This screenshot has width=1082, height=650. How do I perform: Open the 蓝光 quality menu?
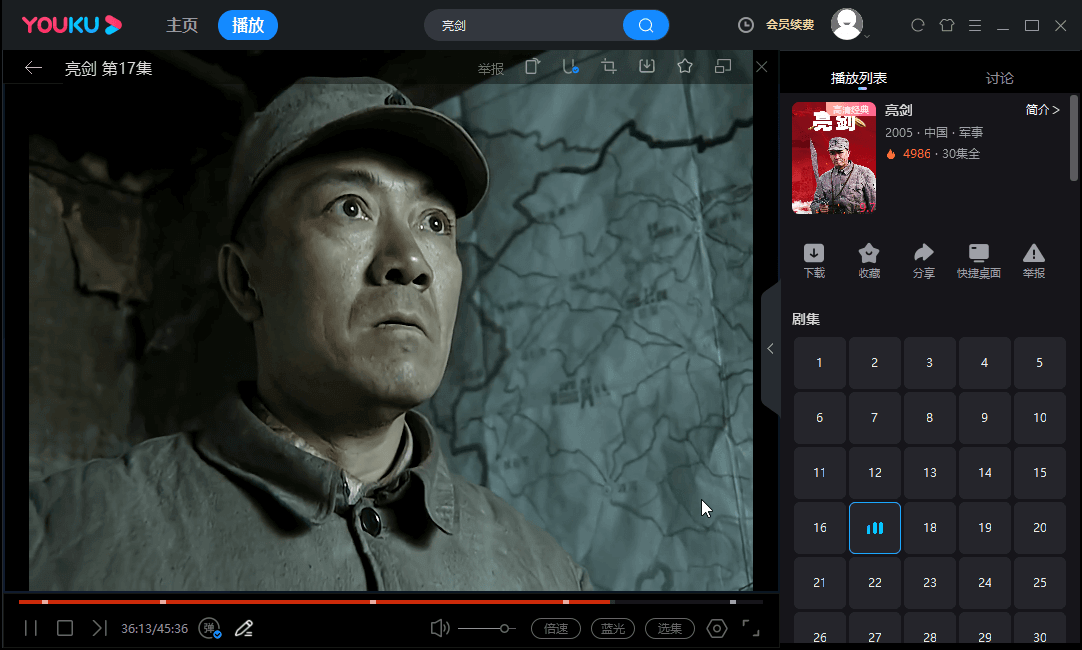click(x=613, y=629)
